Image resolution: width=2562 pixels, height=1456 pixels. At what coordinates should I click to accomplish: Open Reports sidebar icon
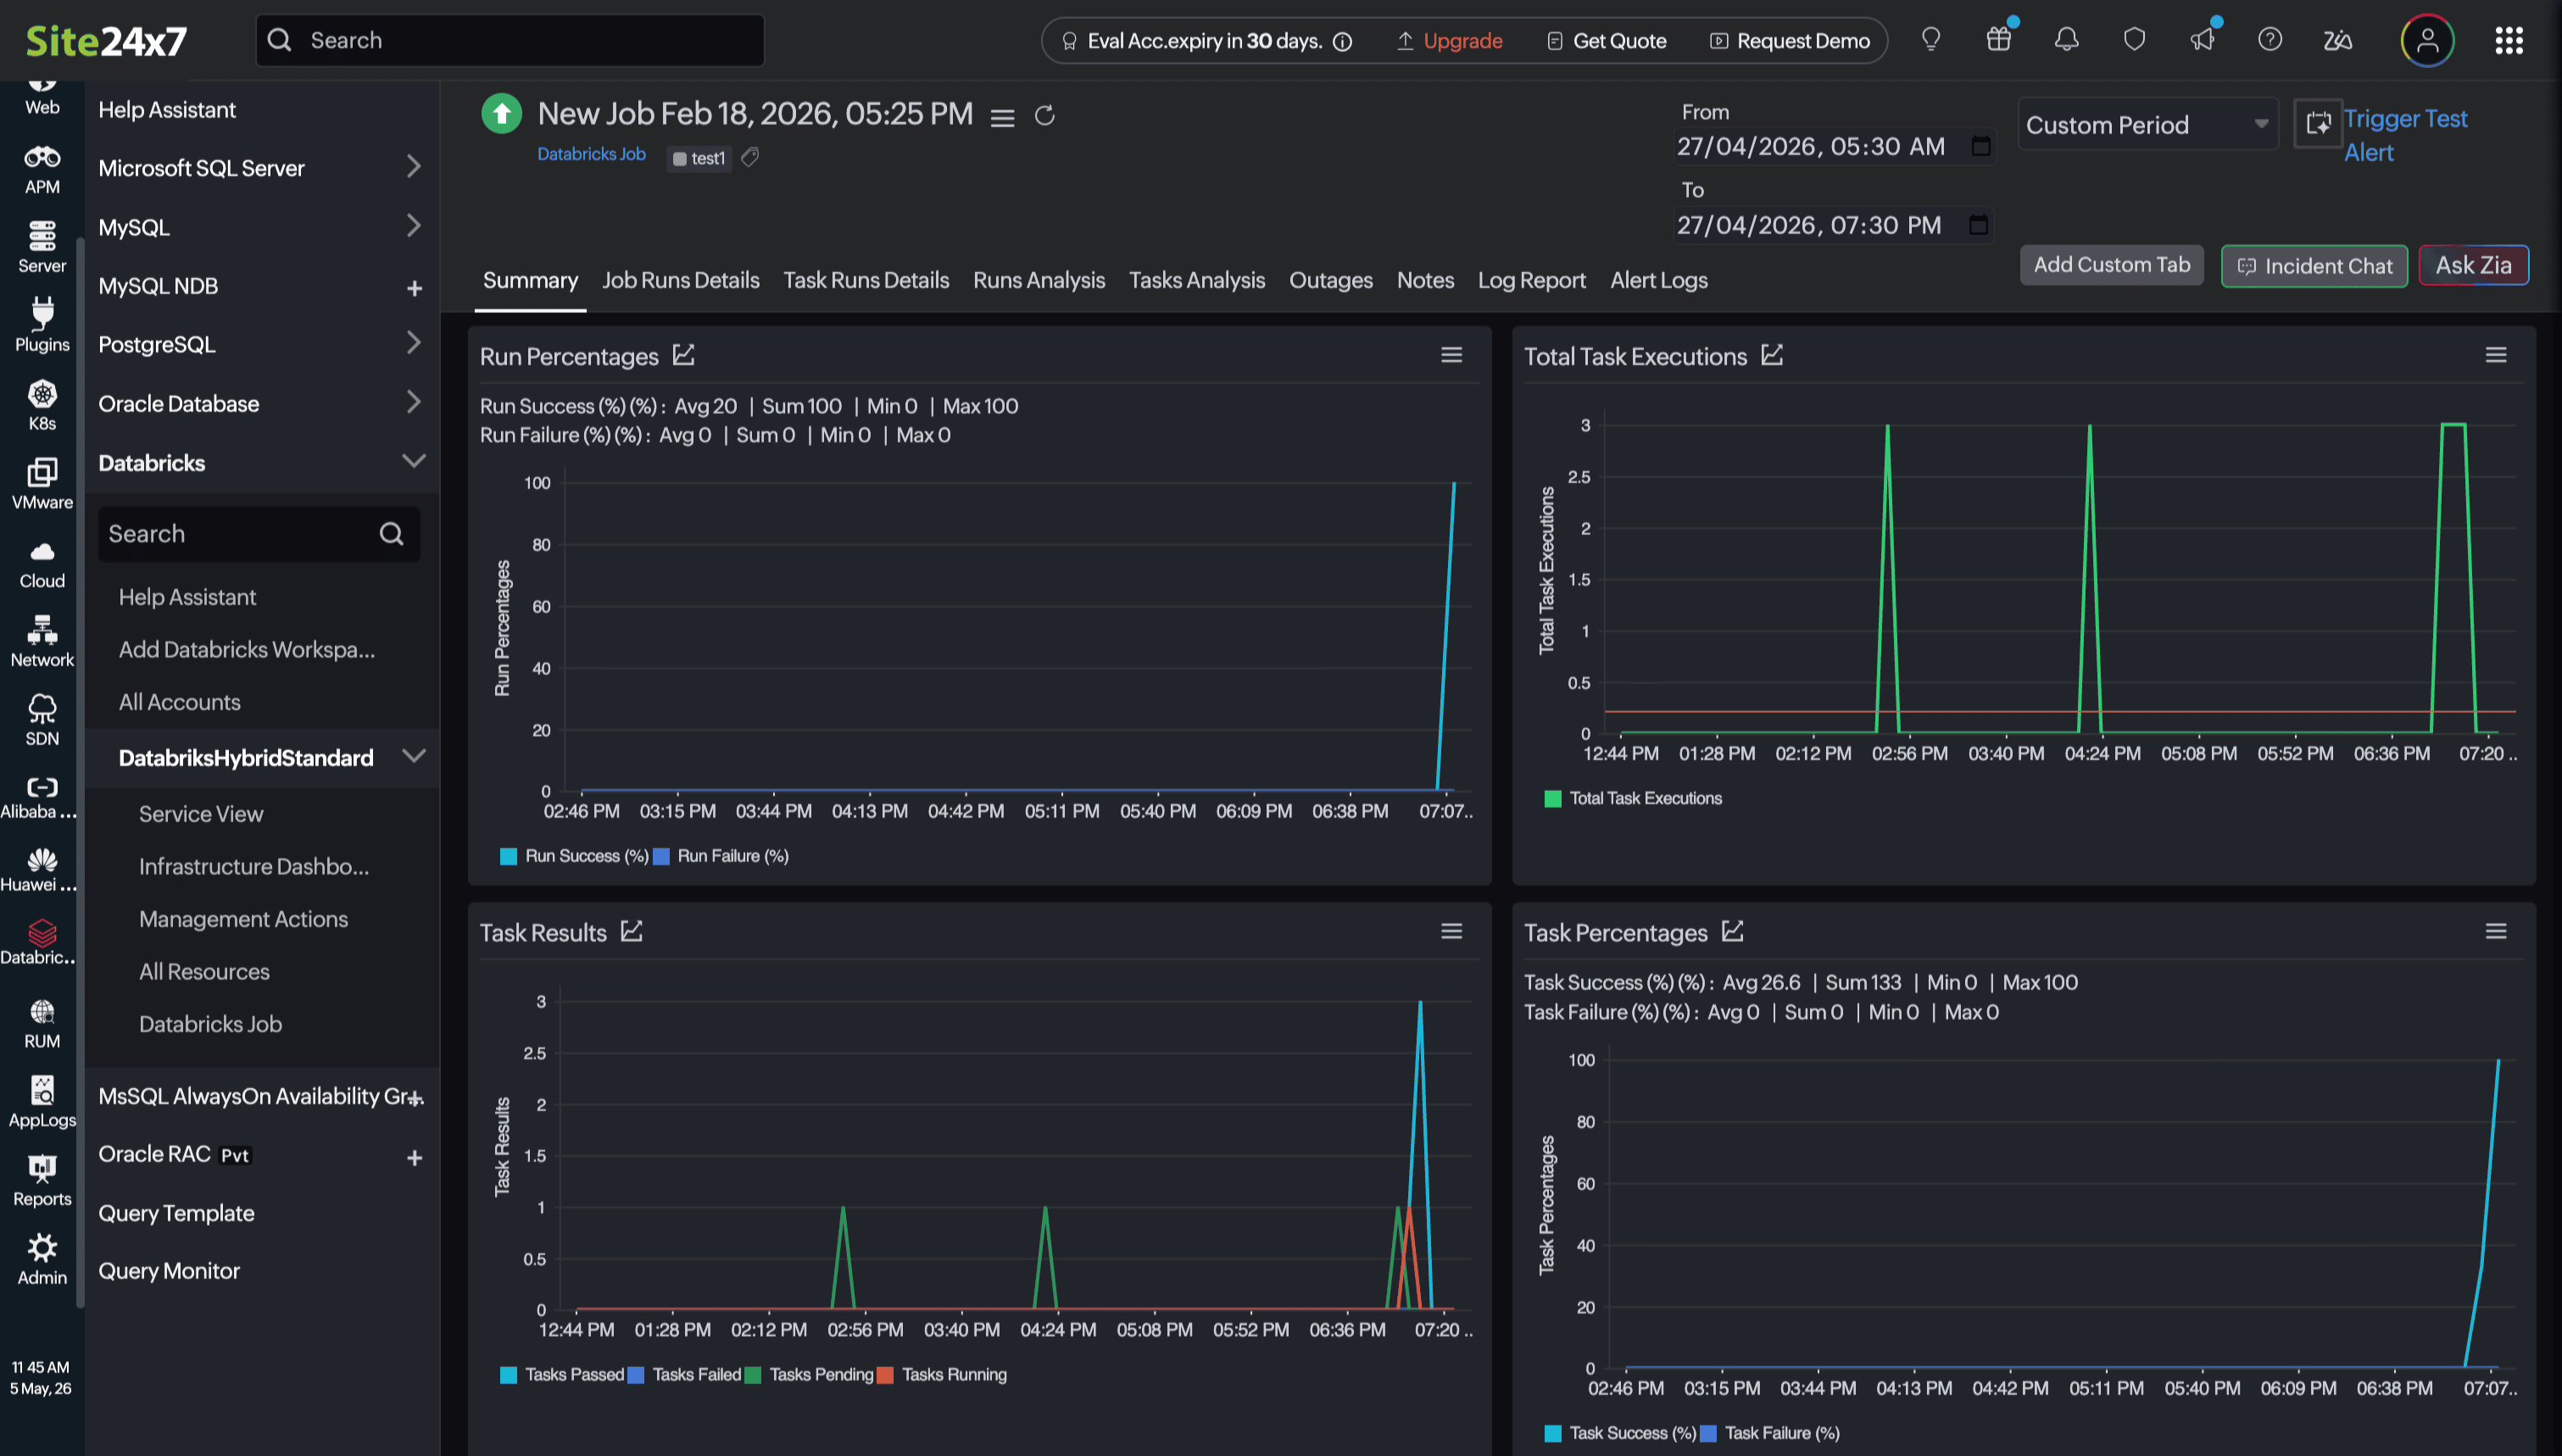tap(42, 1181)
